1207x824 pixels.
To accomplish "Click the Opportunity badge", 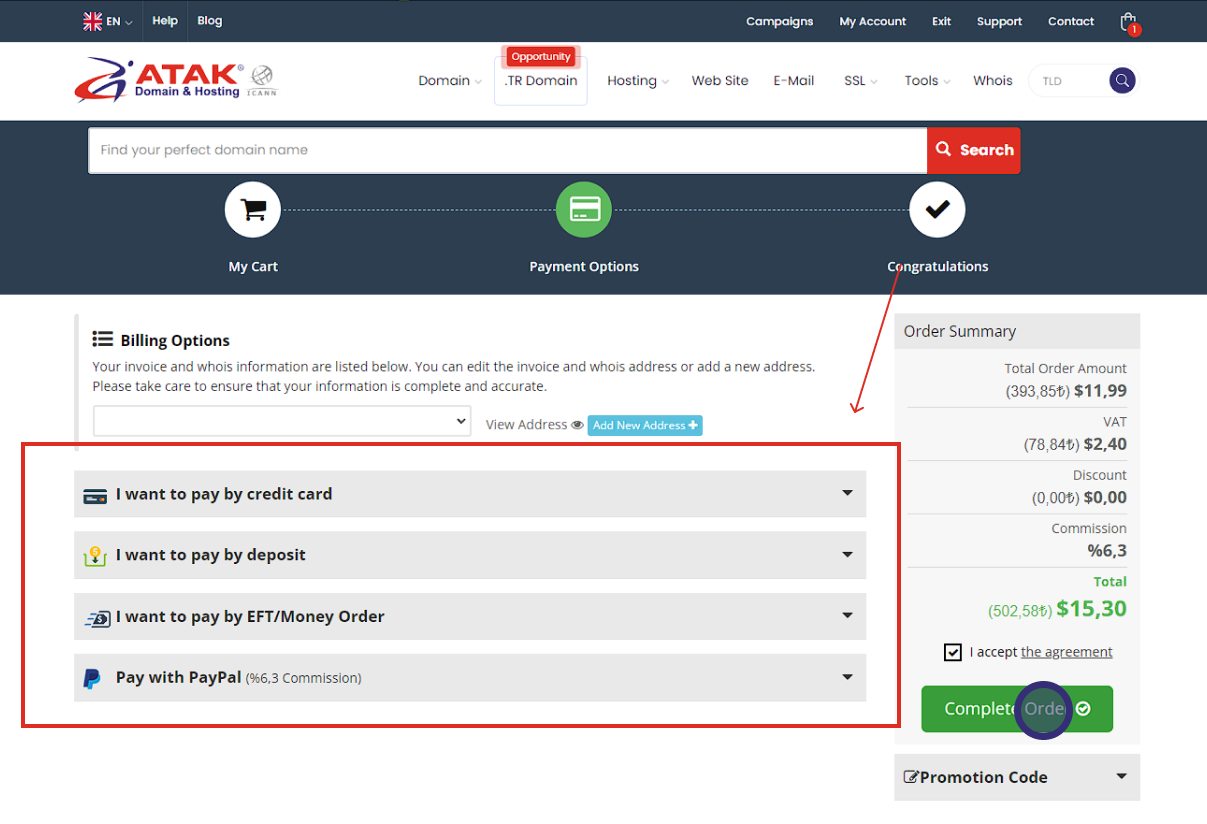I will [x=541, y=57].
